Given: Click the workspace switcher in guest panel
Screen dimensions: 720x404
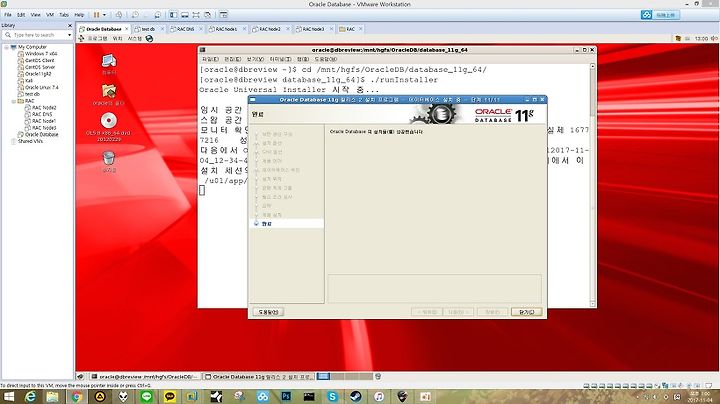Looking at the screenshot, I should point(344,376).
